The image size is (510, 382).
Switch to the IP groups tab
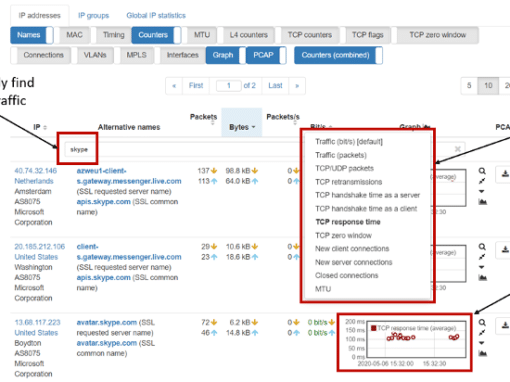tap(93, 16)
